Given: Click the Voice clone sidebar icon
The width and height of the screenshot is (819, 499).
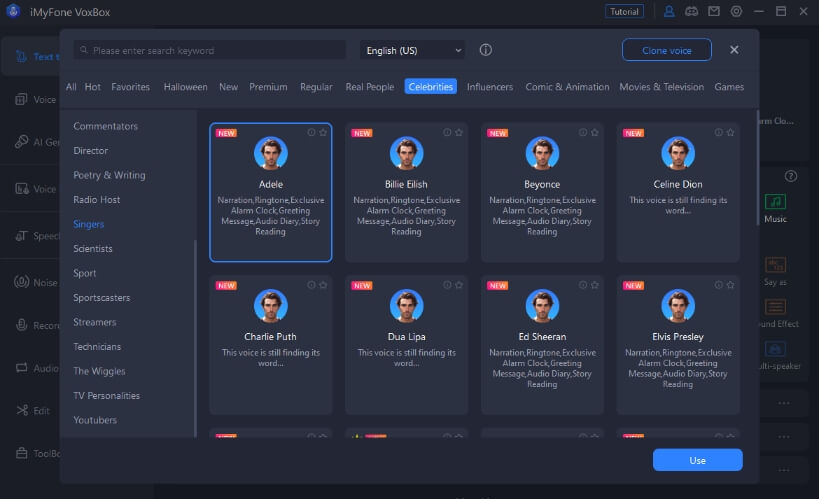Looking at the screenshot, I should 21,99.
